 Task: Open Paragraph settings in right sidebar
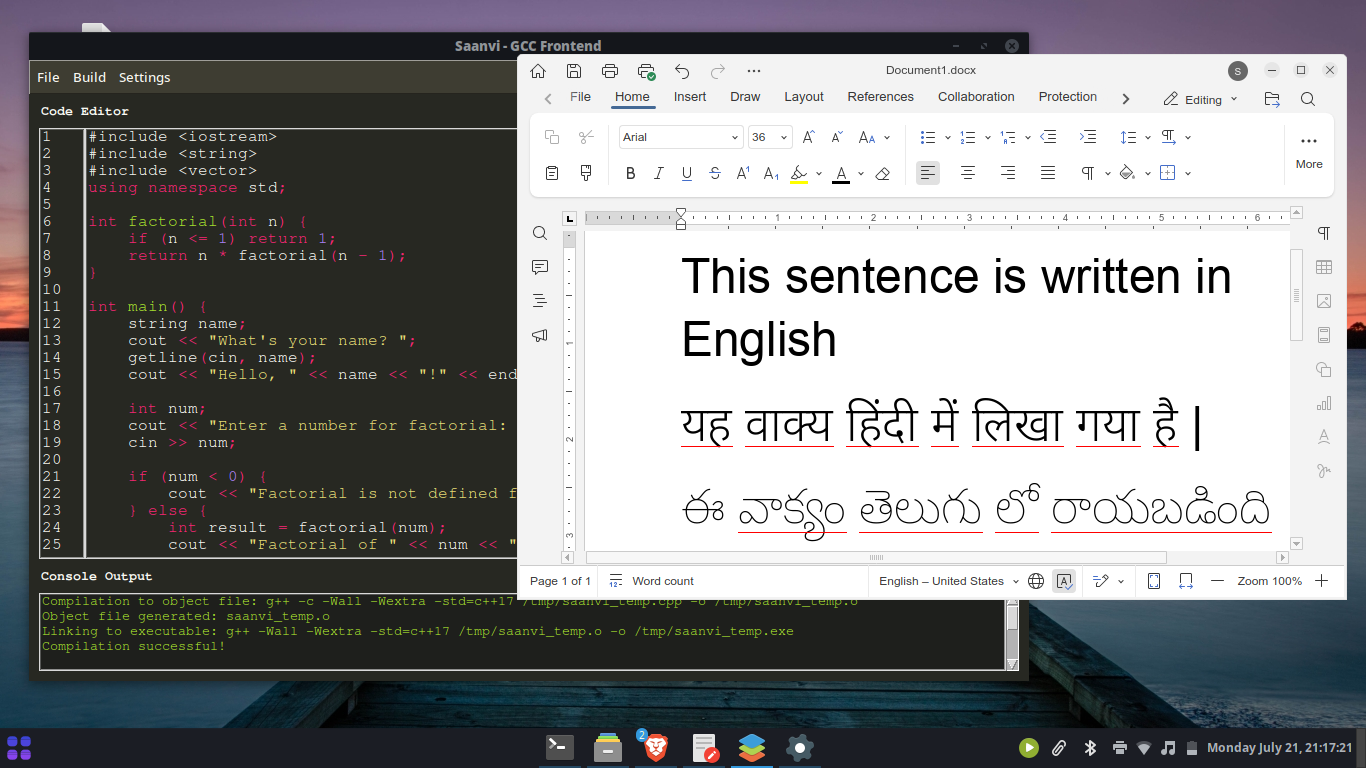[1324, 233]
